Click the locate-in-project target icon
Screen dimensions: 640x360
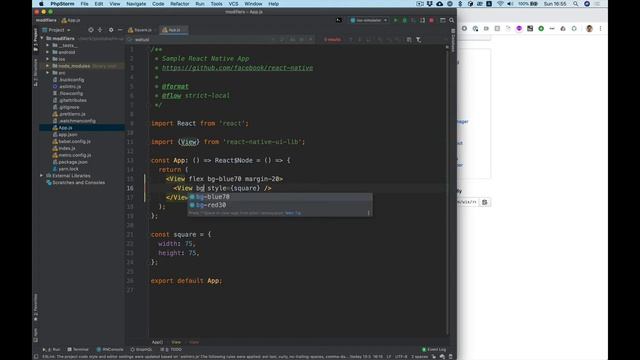coord(91,30)
